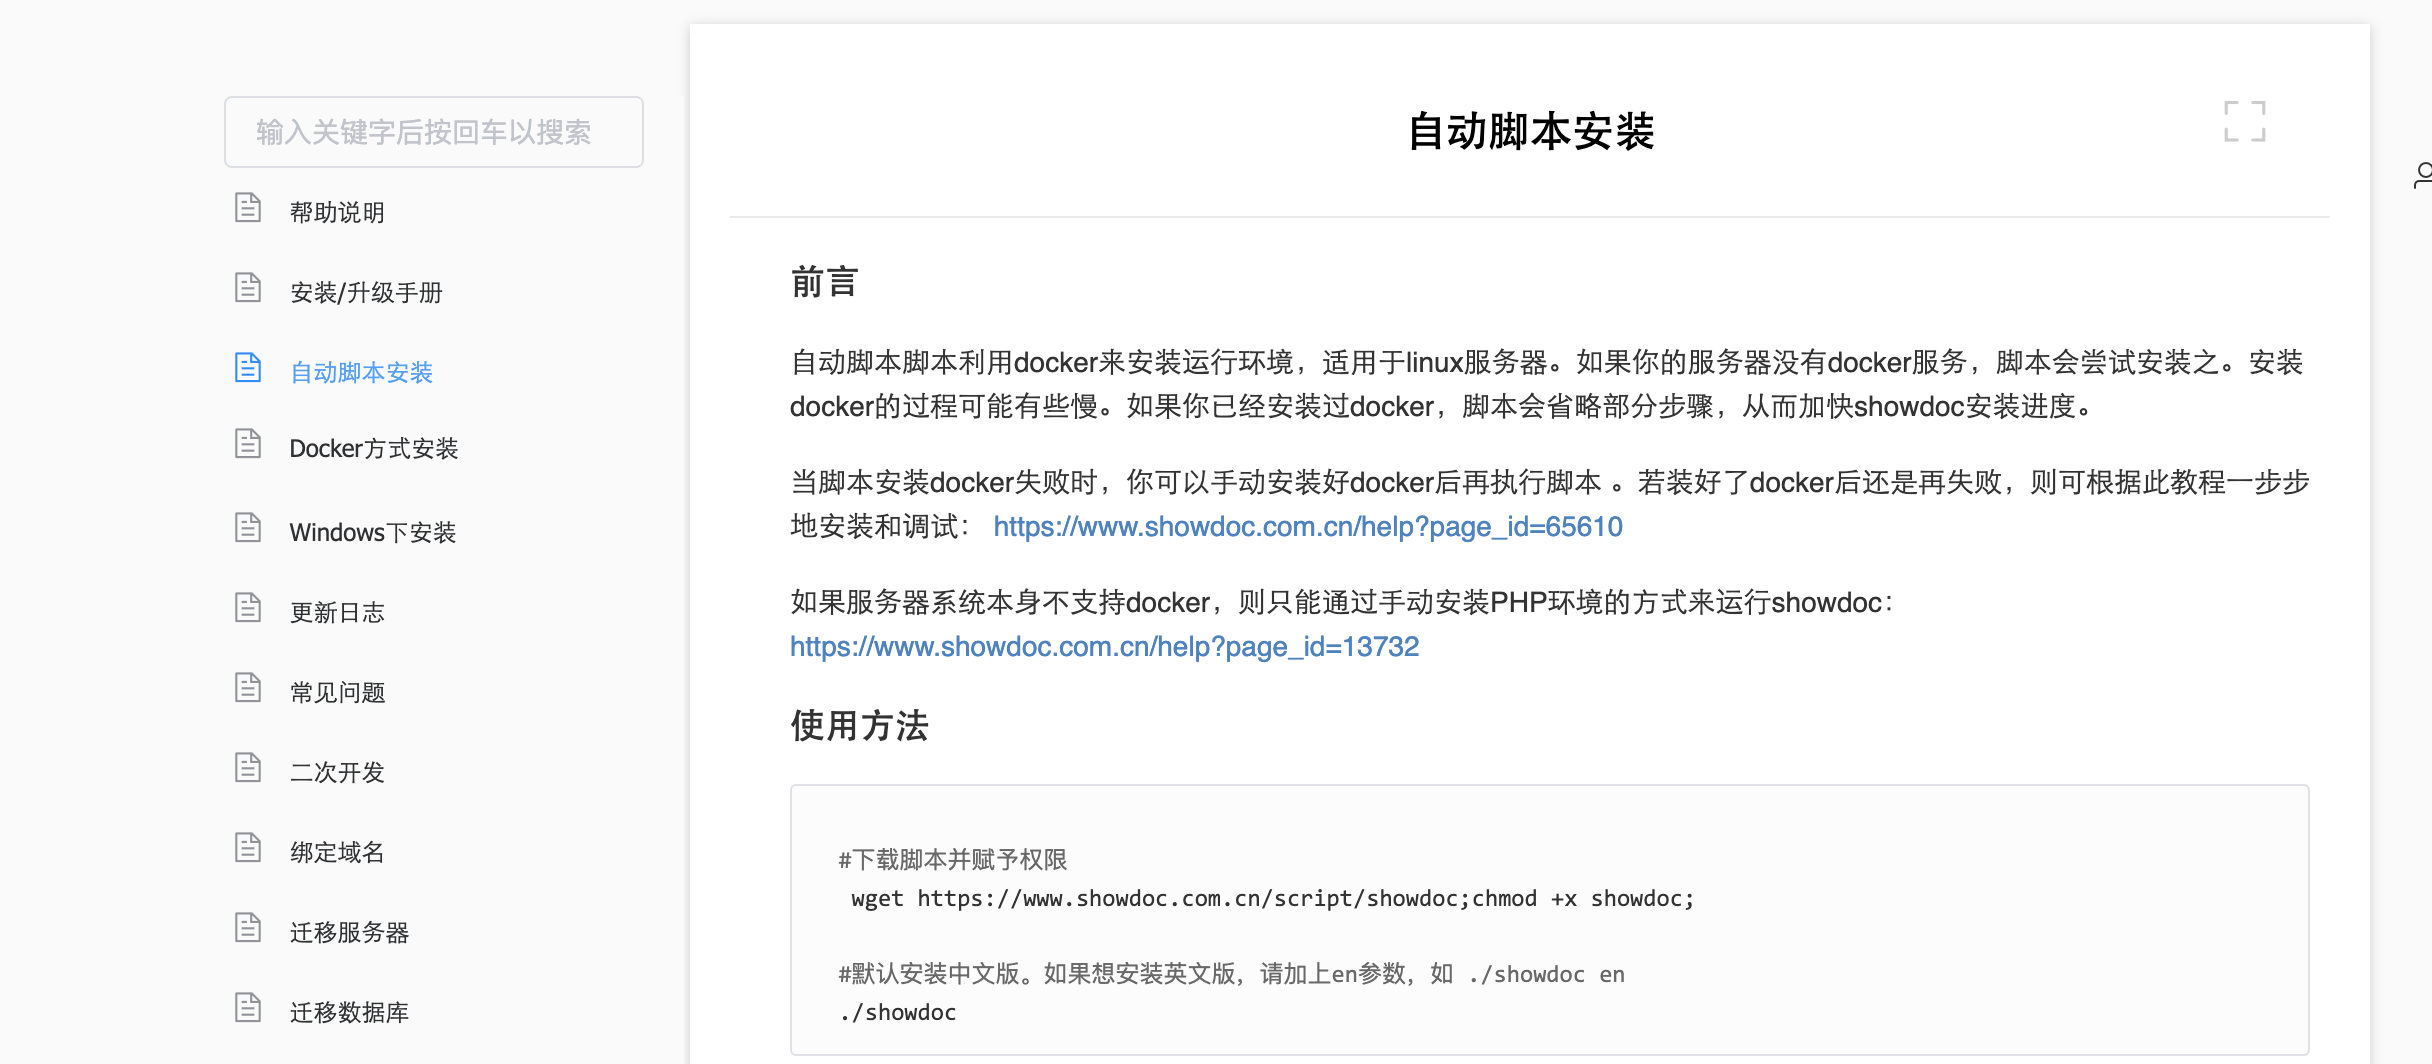Click the document icon beside 绑定域名

[249, 847]
